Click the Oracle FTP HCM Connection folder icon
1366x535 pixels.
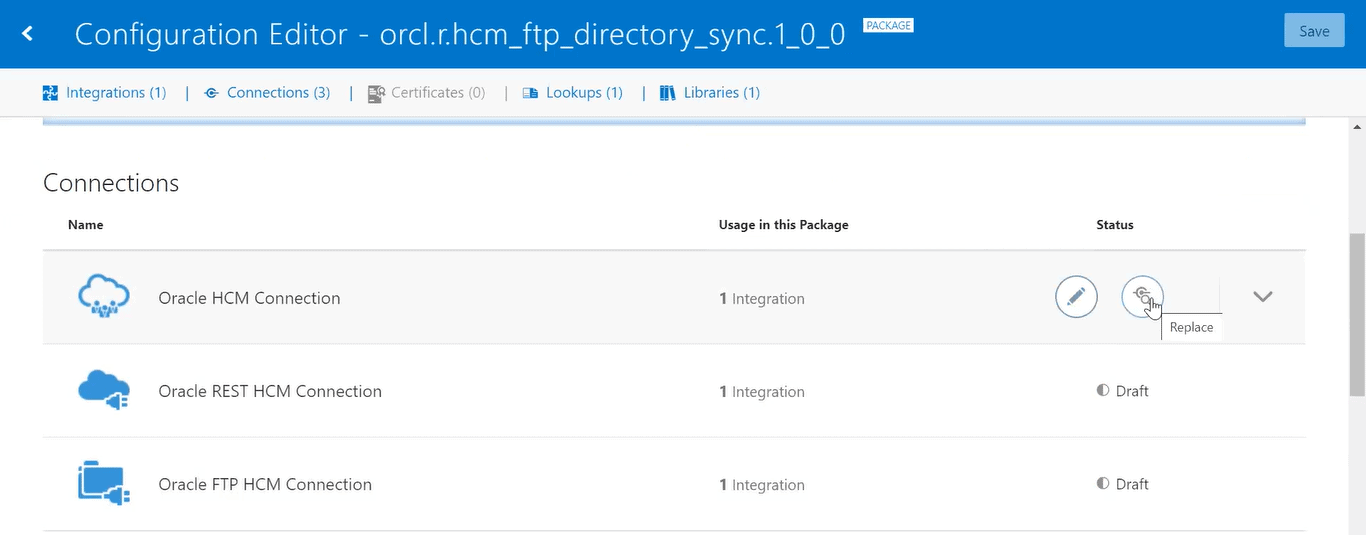[104, 483]
